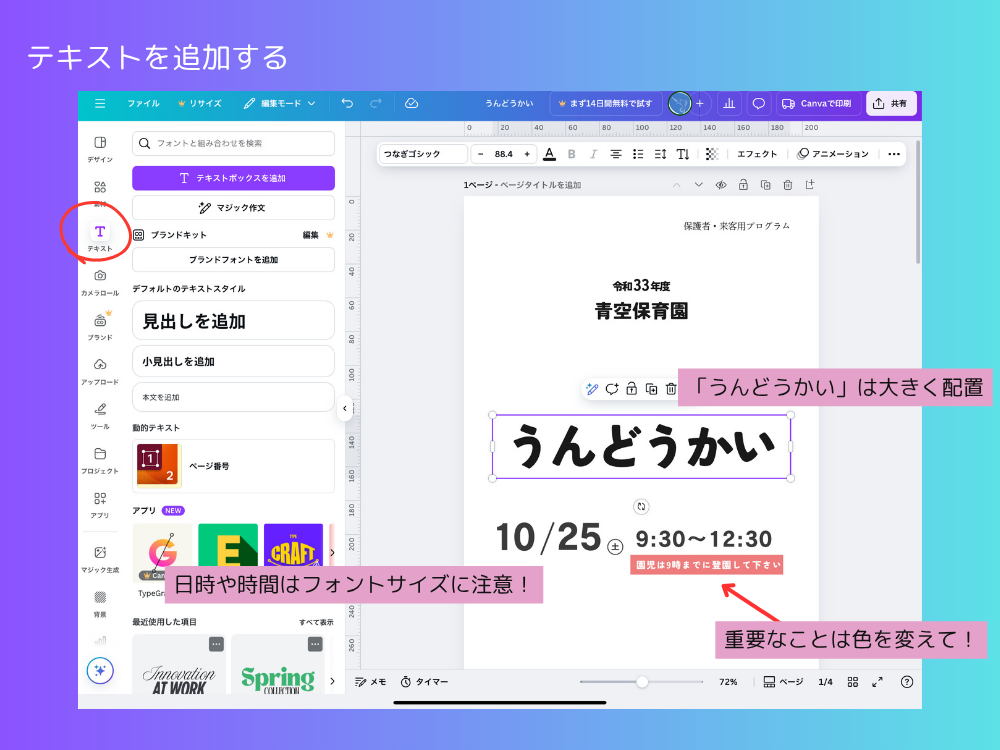1000x750 pixels.
Task: Open the アップロード sidebar panel
Action: tap(100, 371)
